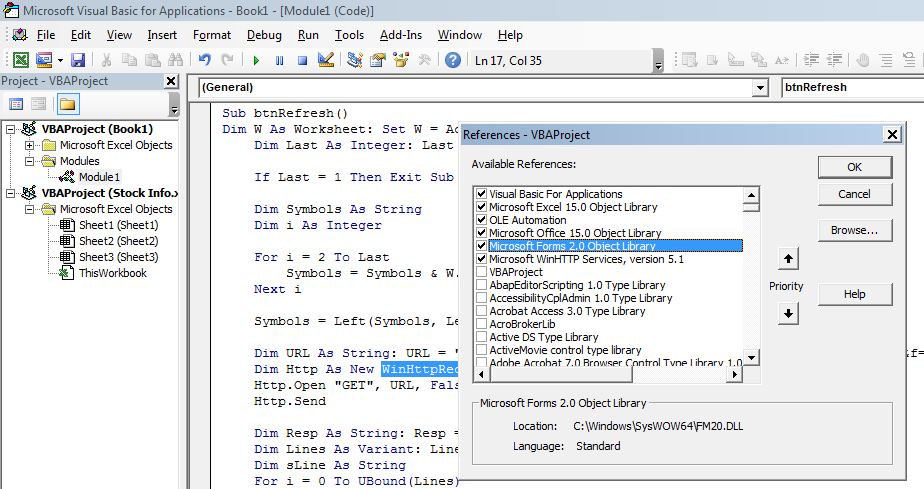Undo the last edit
Screen dimensions: 924x489
point(204,60)
